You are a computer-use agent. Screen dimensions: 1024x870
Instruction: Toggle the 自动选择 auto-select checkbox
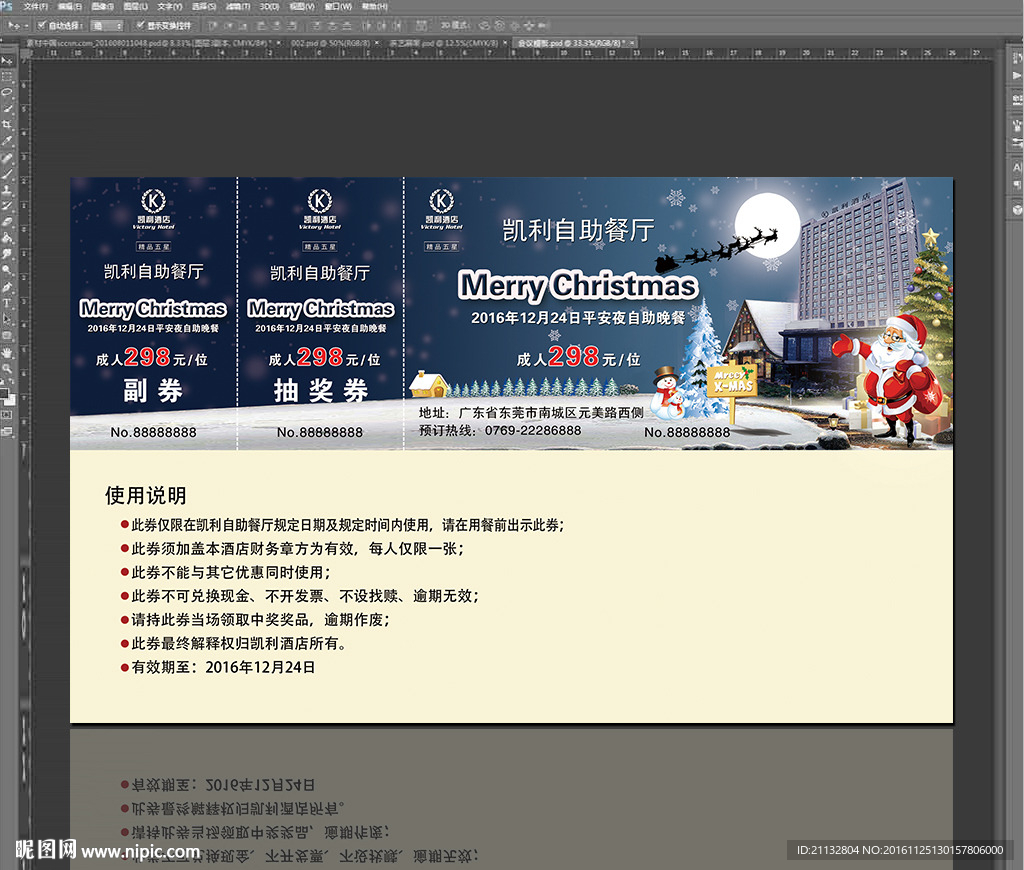[x=41, y=25]
